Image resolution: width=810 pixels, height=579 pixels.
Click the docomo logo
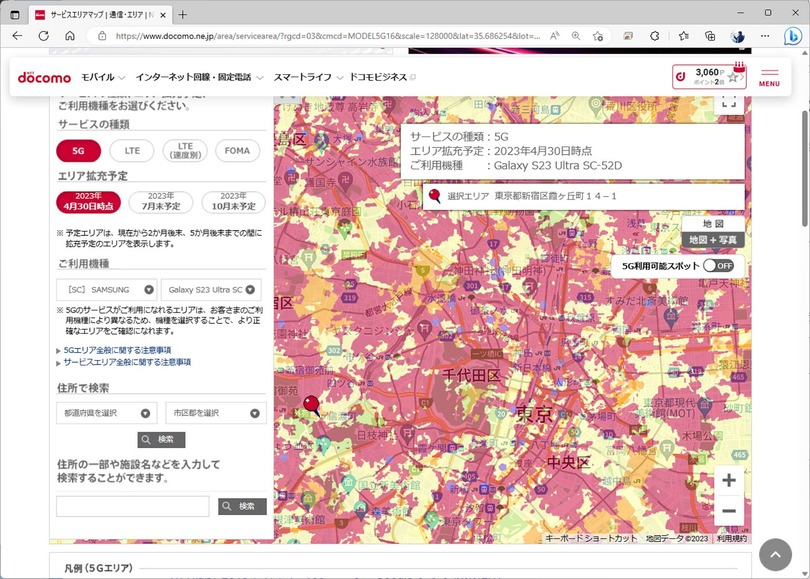point(44,77)
